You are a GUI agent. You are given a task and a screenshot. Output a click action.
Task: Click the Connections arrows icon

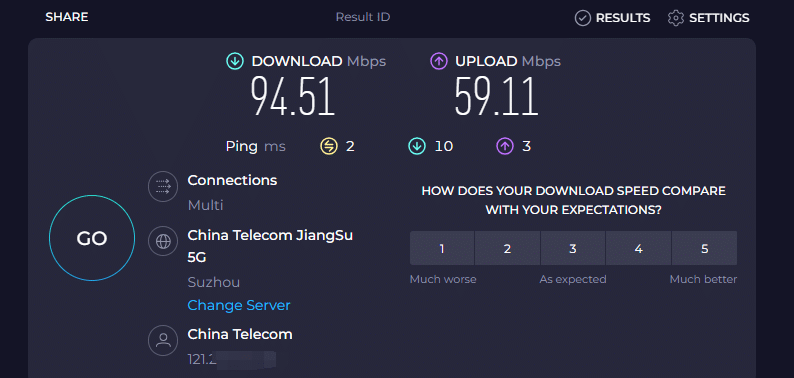(163, 186)
